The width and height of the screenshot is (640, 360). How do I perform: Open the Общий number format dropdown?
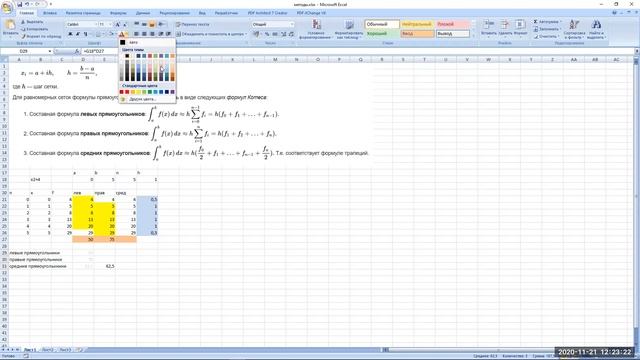click(x=292, y=24)
